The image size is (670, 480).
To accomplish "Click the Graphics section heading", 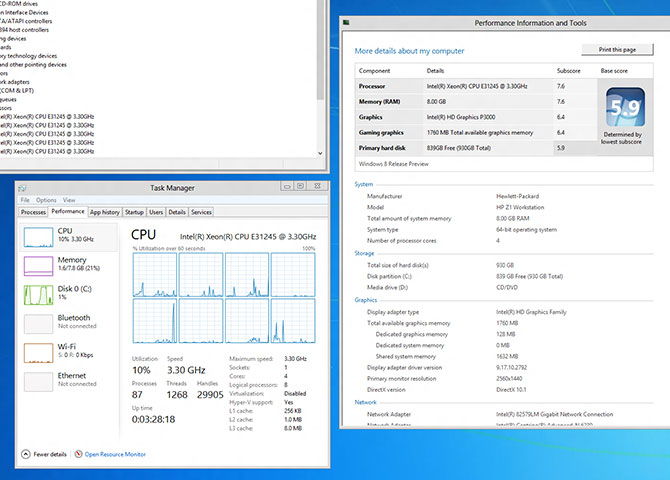I will [x=366, y=300].
